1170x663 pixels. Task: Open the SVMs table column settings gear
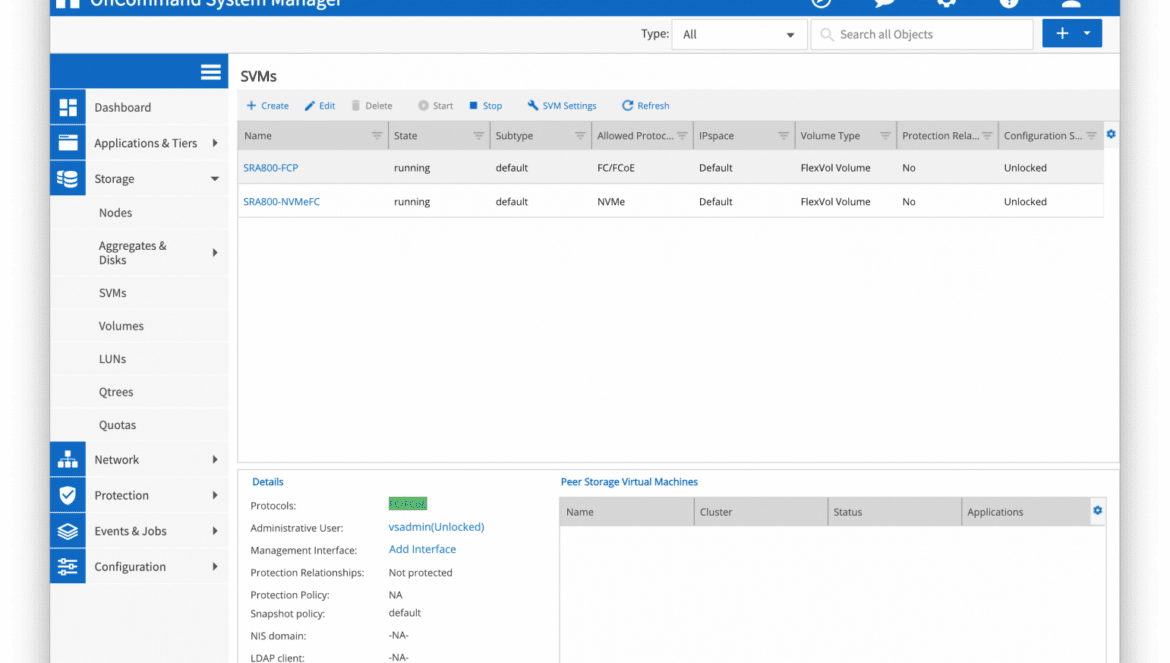click(x=1111, y=134)
